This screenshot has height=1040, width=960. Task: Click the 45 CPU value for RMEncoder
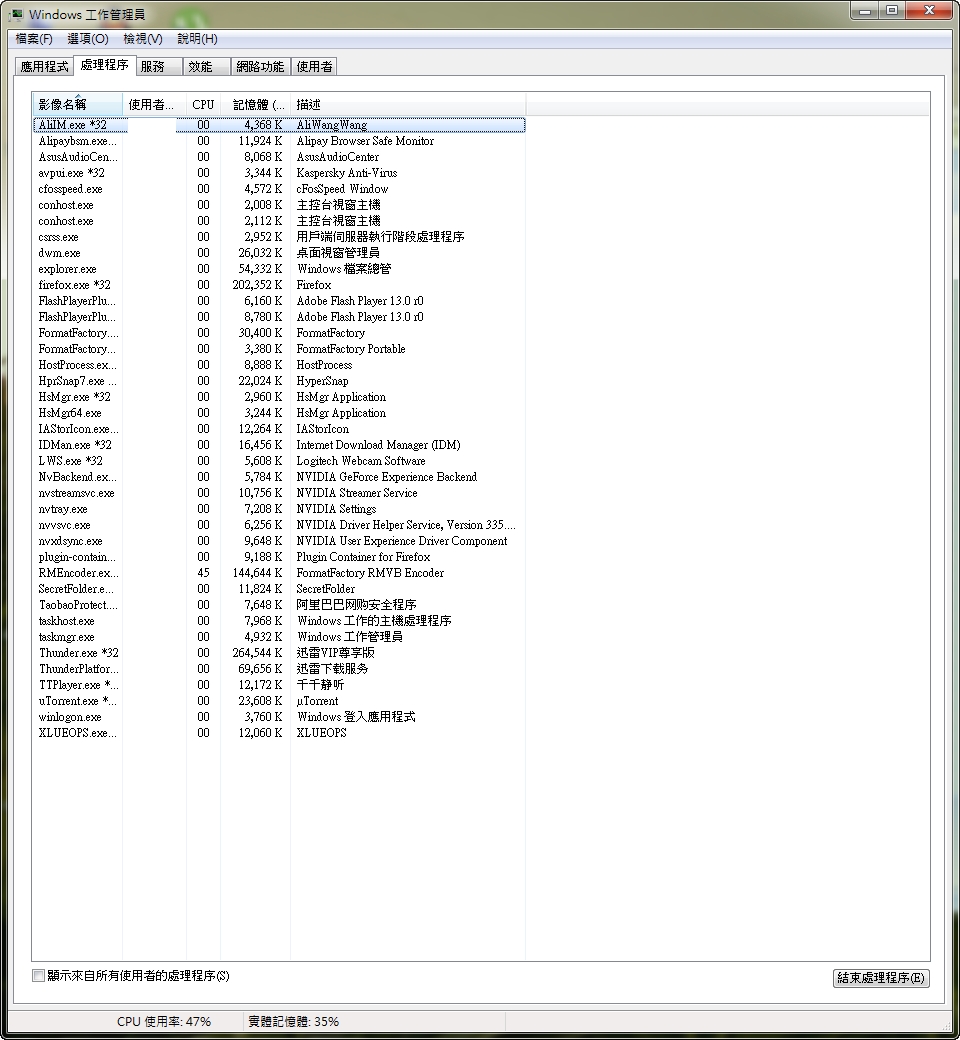coord(203,572)
